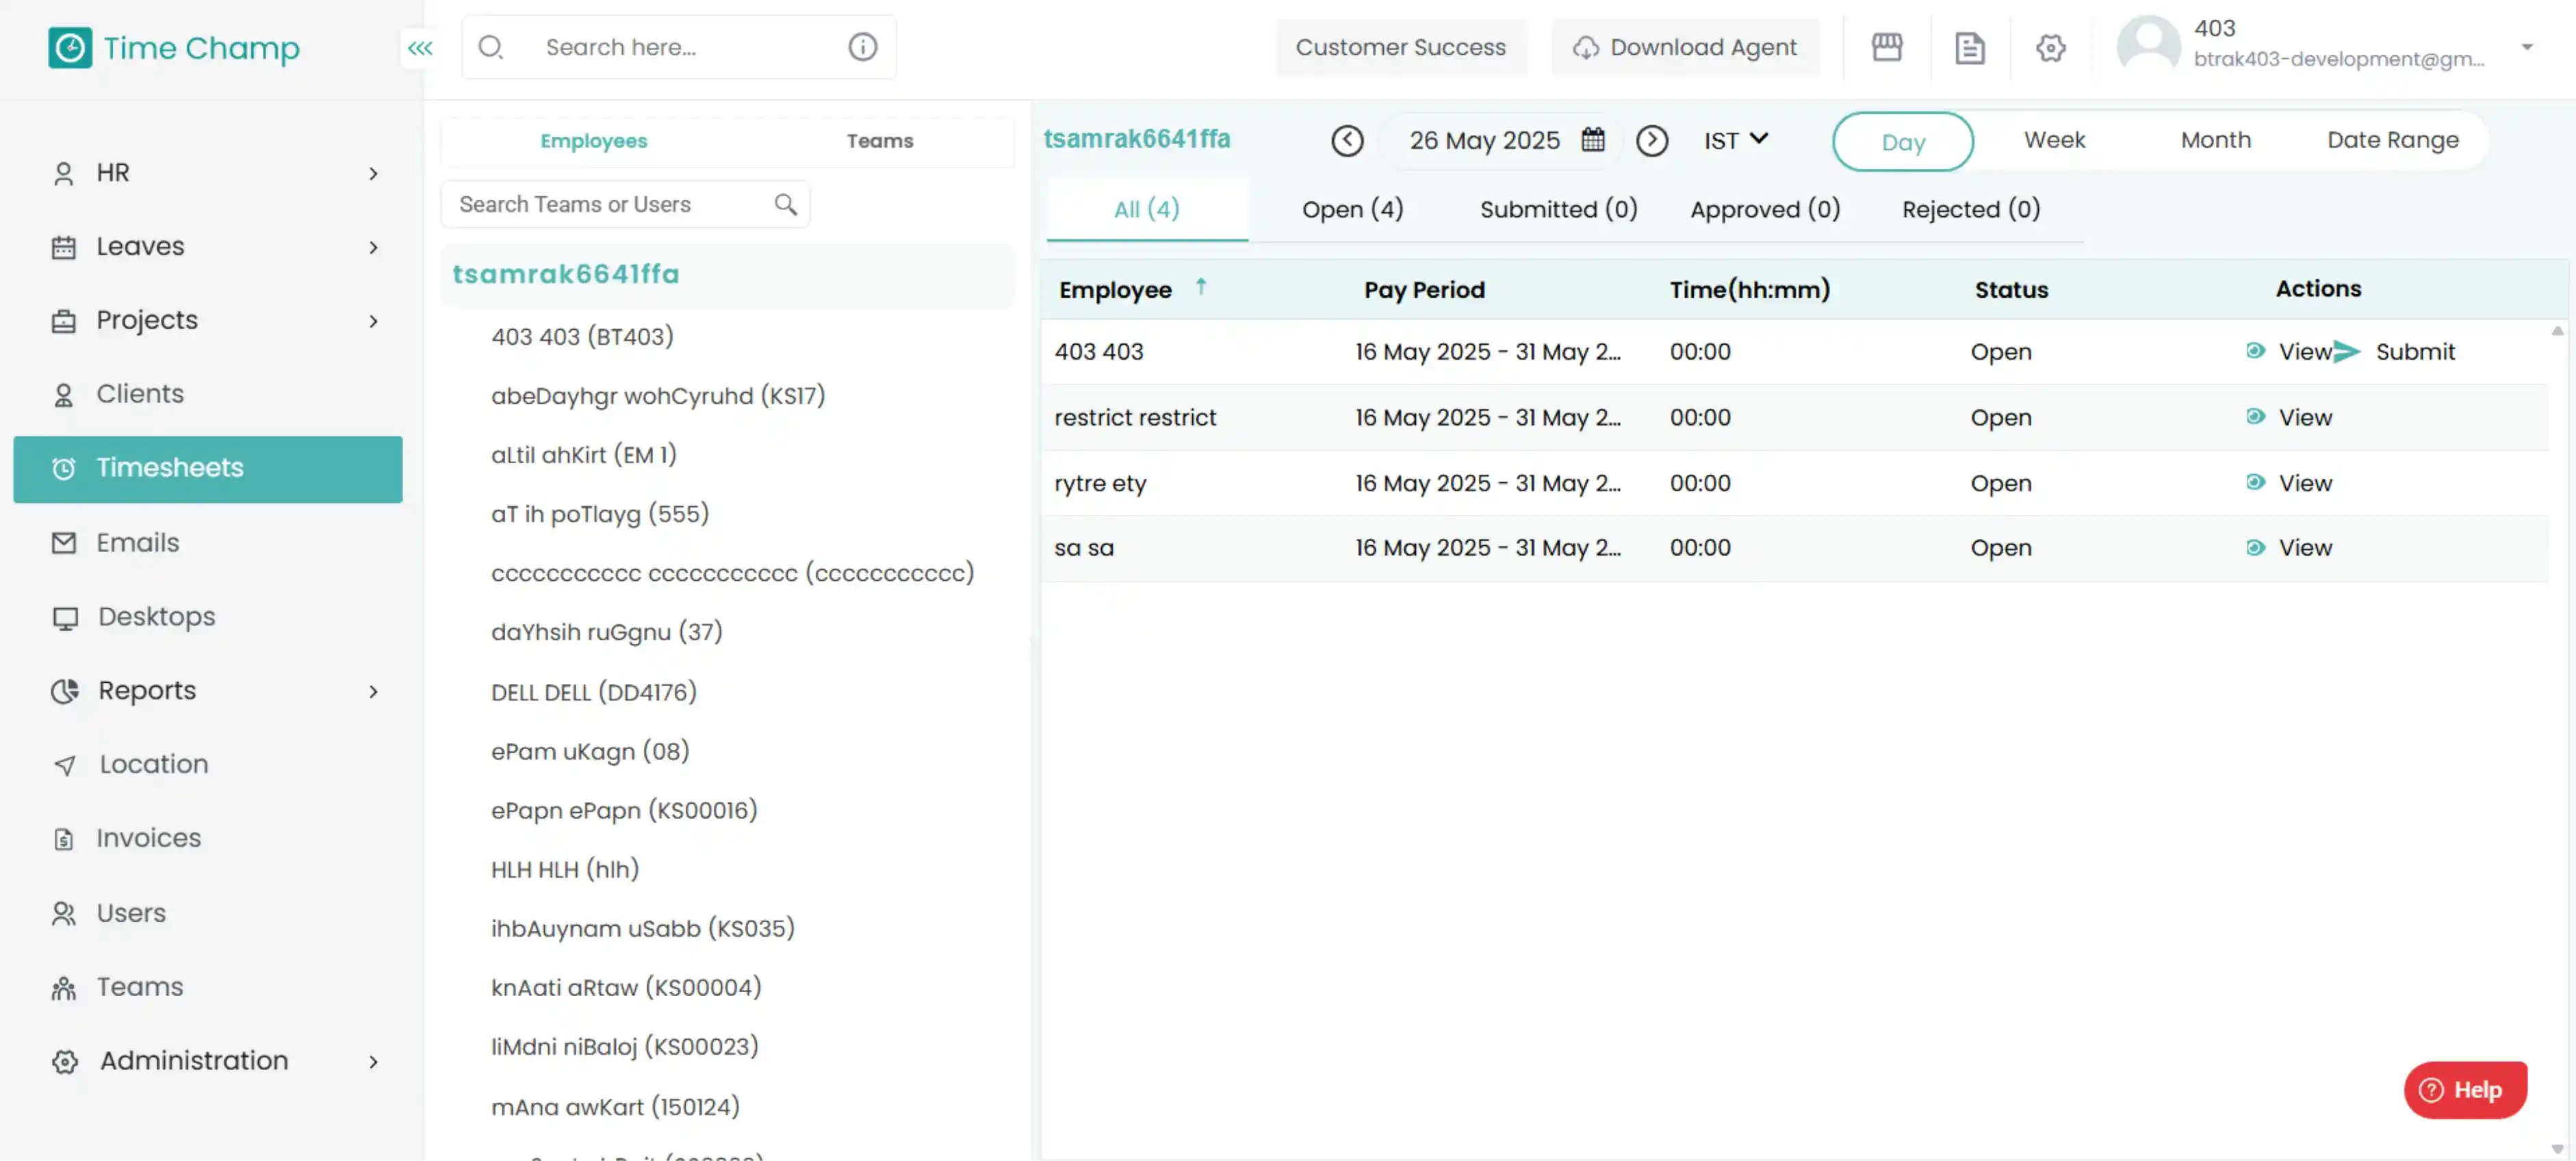
Task: Click the top search here field
Action: (x=679, y=47)
